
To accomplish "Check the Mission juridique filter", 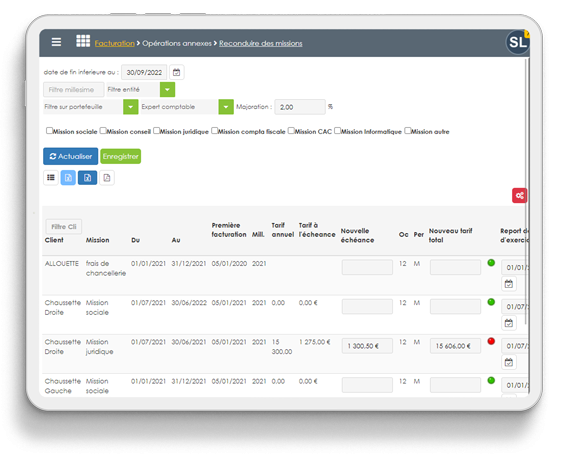I will (x=156, y=131).
